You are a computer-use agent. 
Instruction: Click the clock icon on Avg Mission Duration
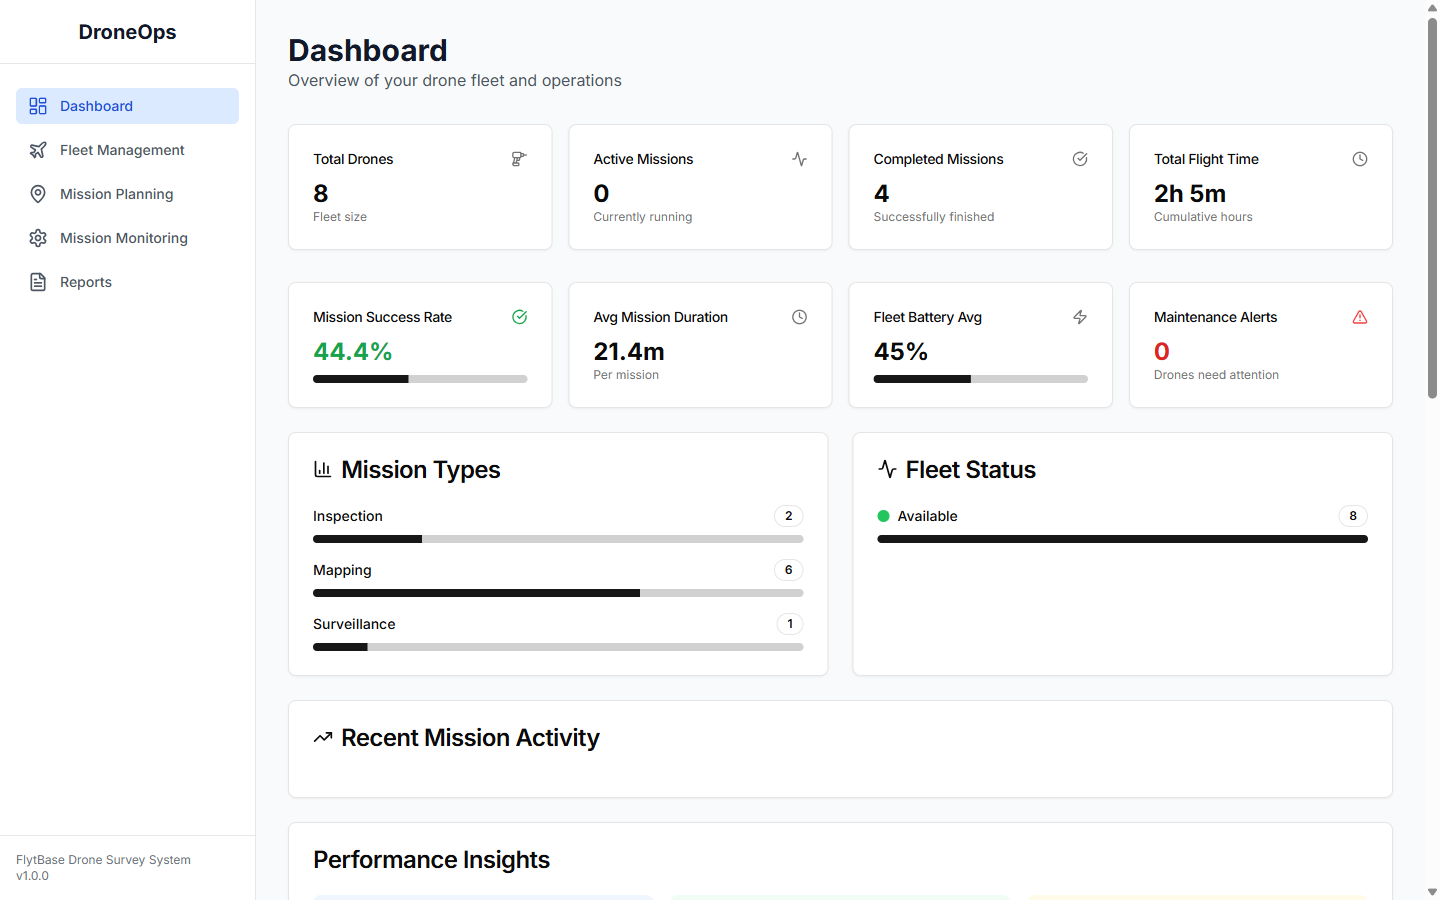pos(799,317)
